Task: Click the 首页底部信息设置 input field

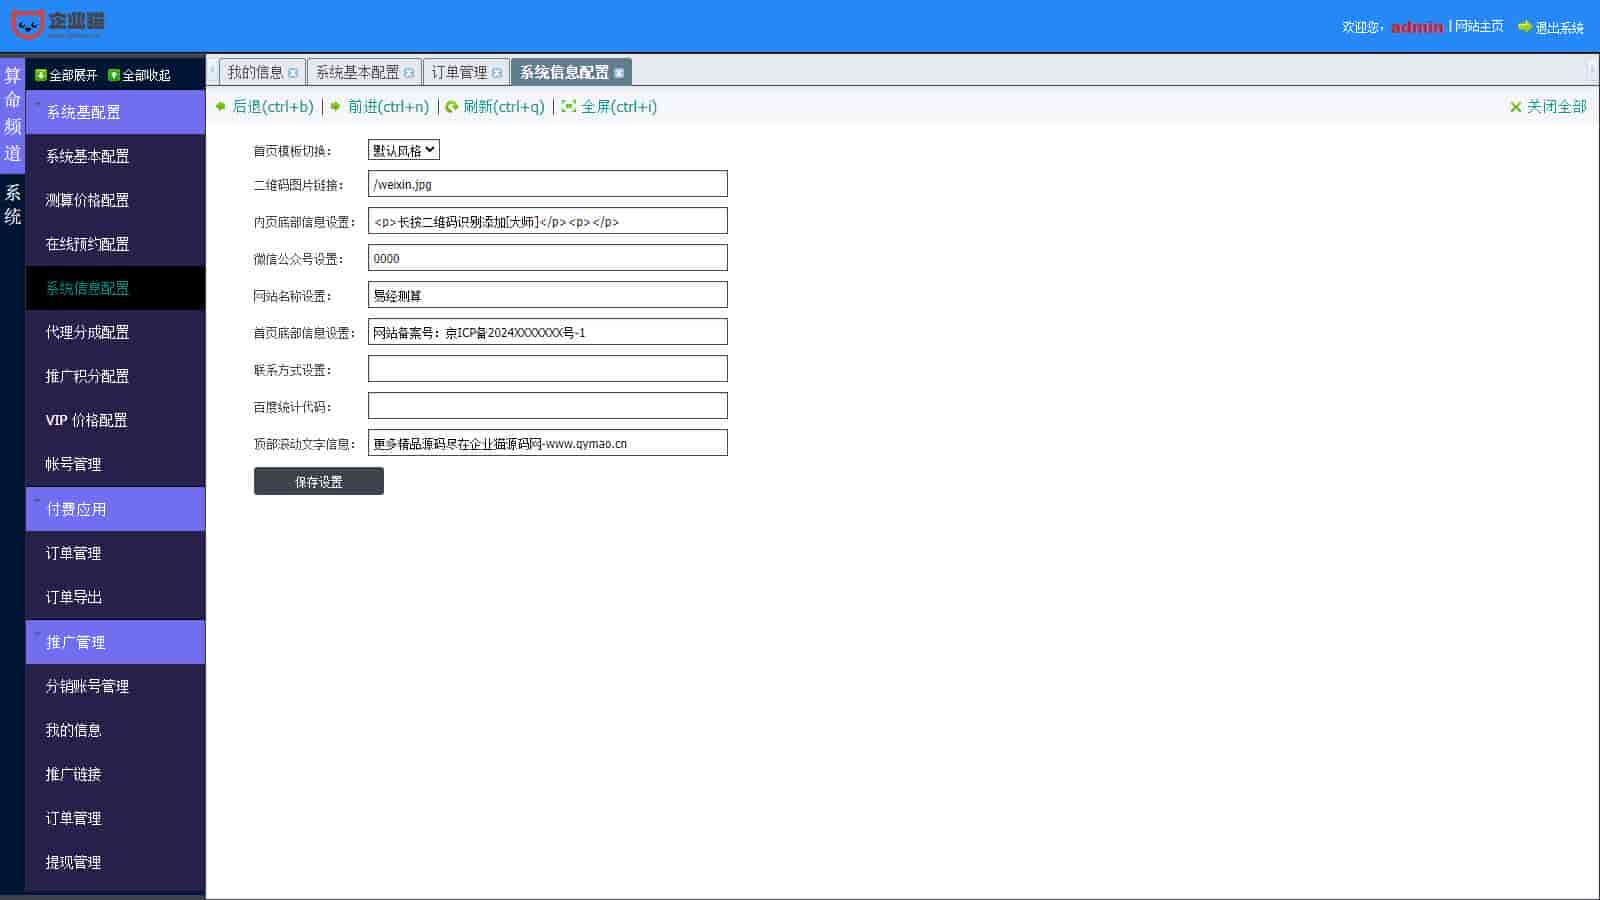Action: 548,332
